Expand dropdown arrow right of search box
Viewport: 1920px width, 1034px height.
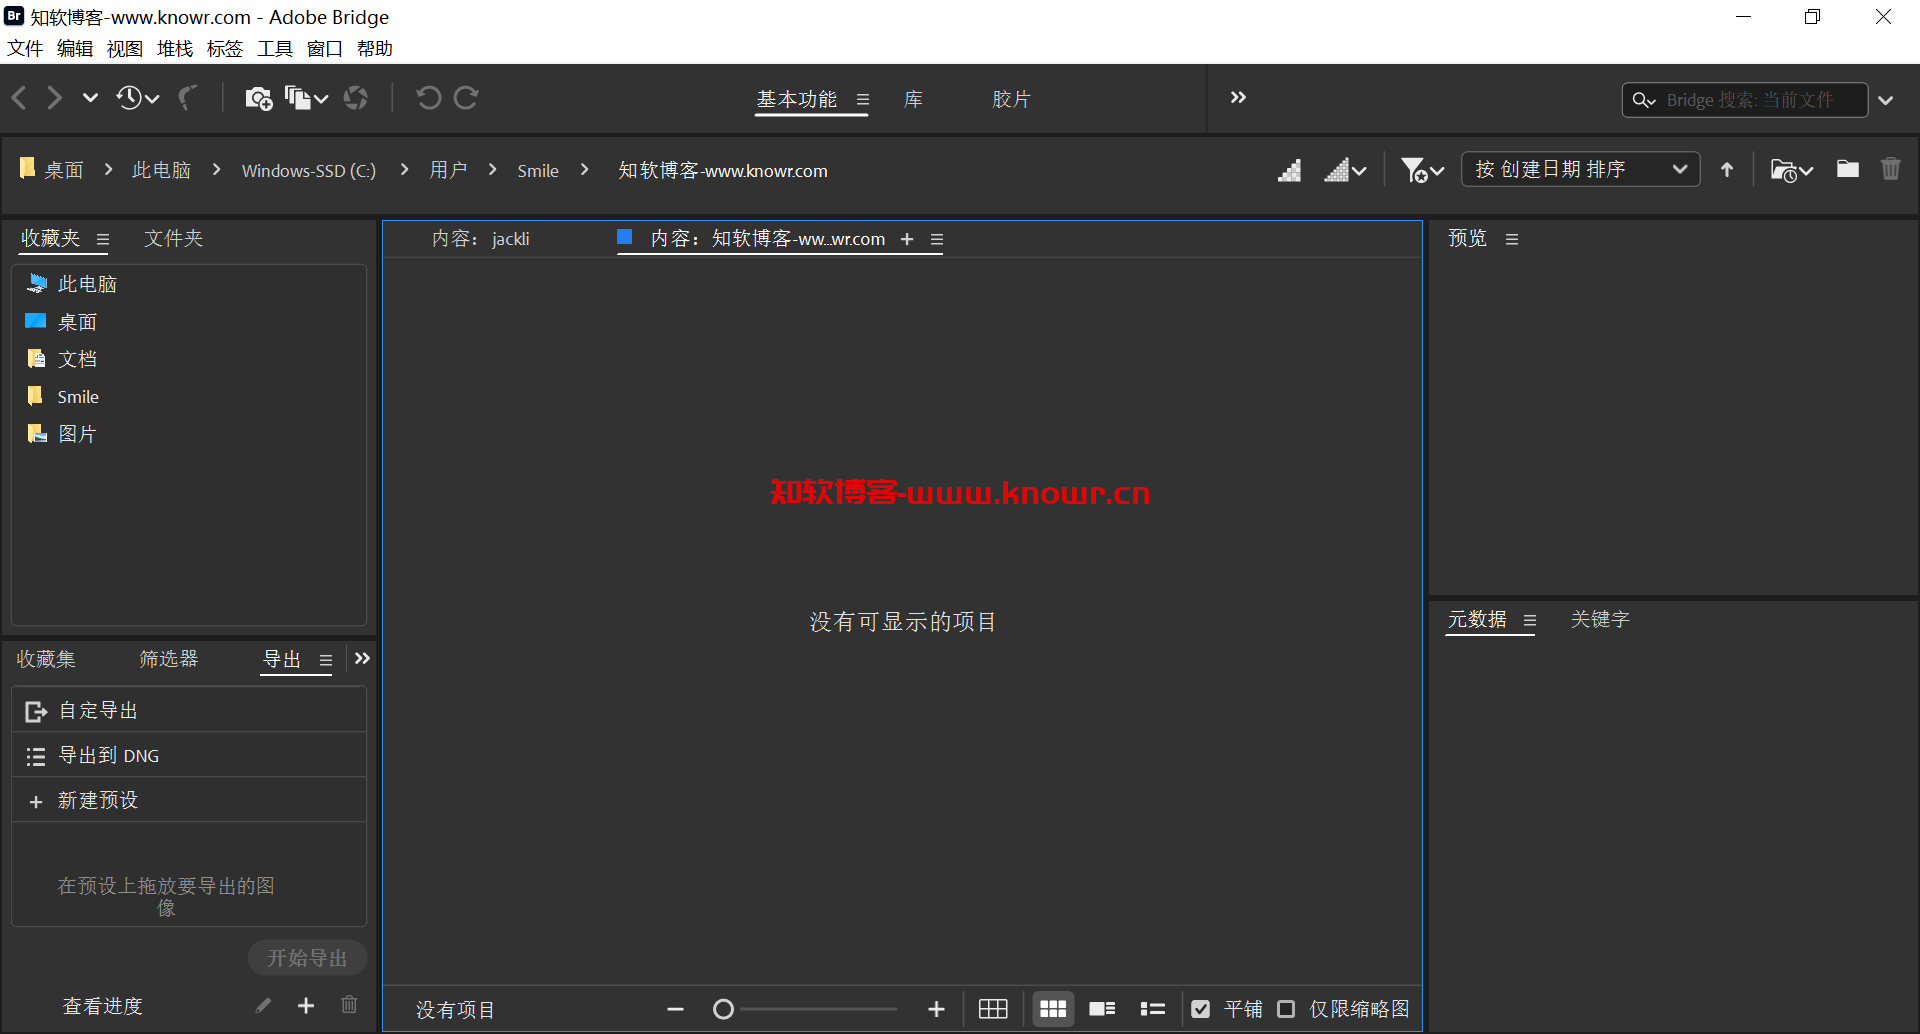pos(1886,100)
